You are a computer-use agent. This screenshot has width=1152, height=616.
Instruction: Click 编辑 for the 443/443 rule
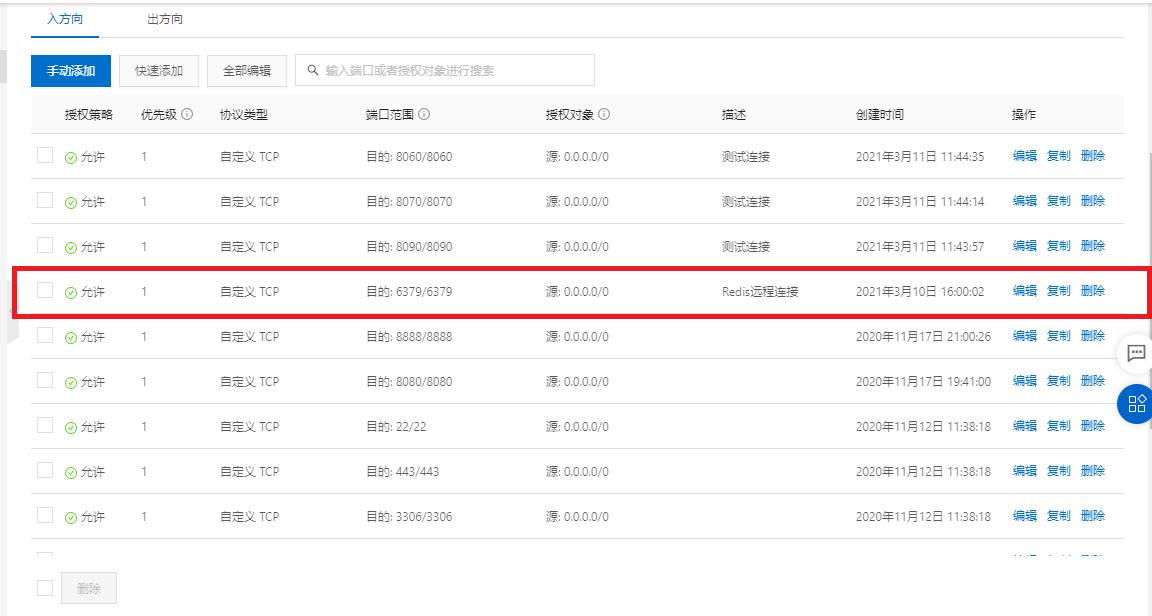pyautogui.click(x=1024, y=470)
